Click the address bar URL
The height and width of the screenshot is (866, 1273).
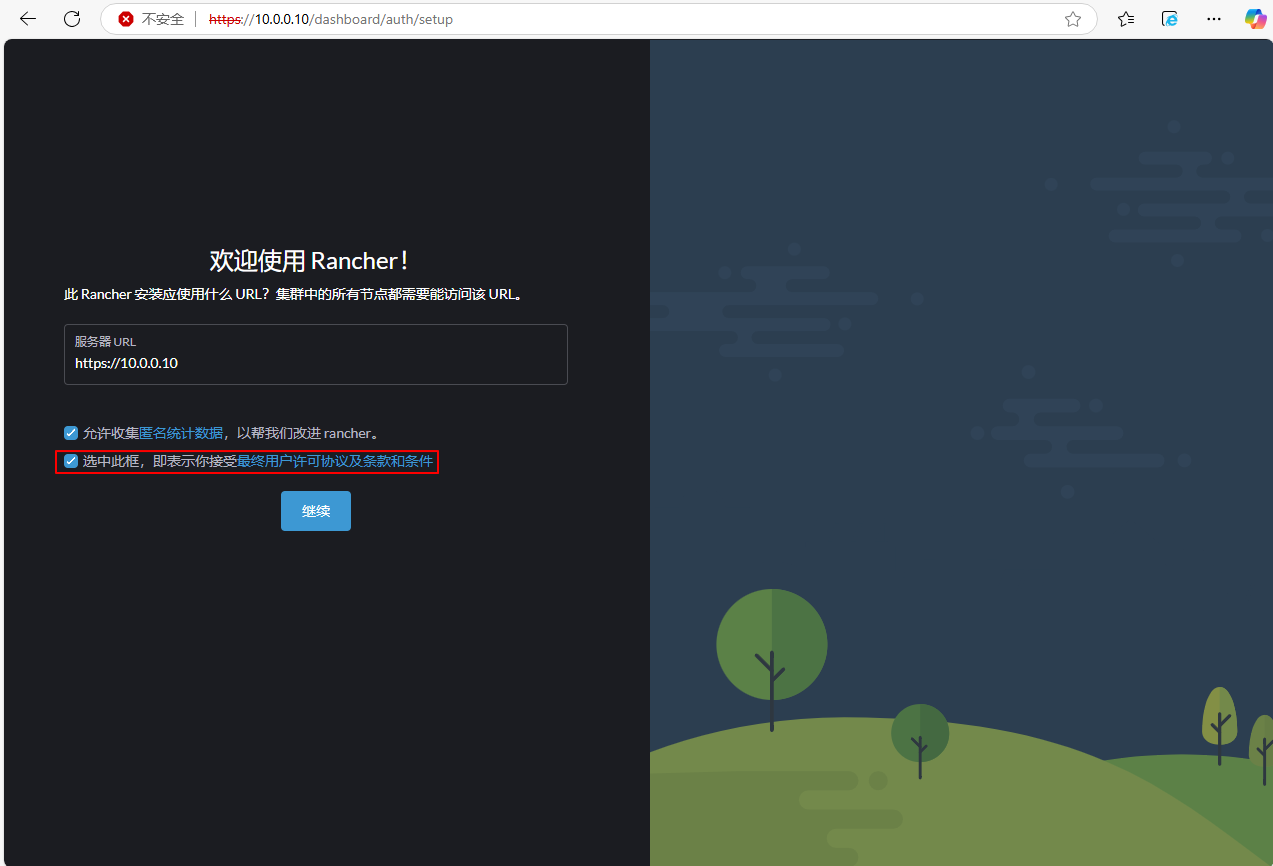[x=331, y=19]
